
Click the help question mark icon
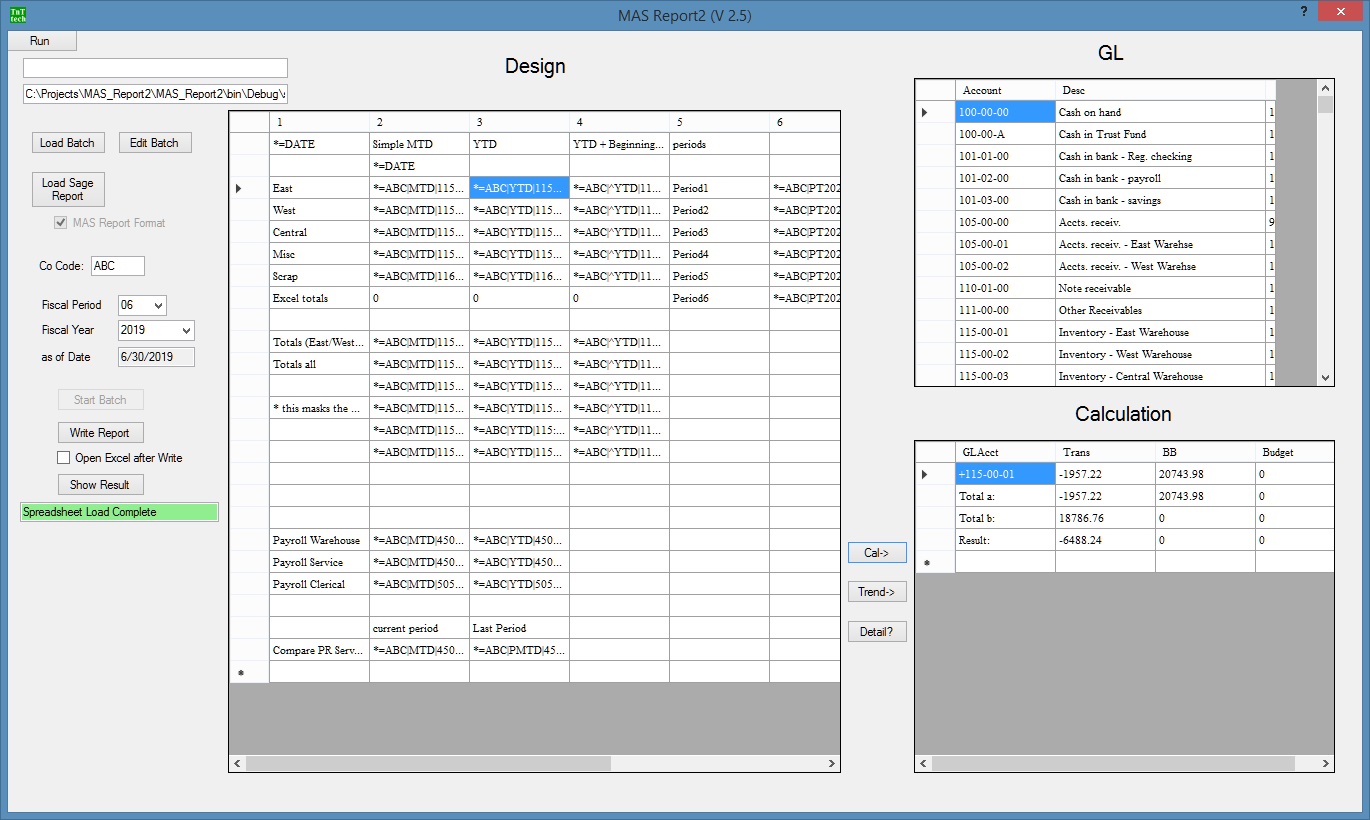pos(1304,12)
